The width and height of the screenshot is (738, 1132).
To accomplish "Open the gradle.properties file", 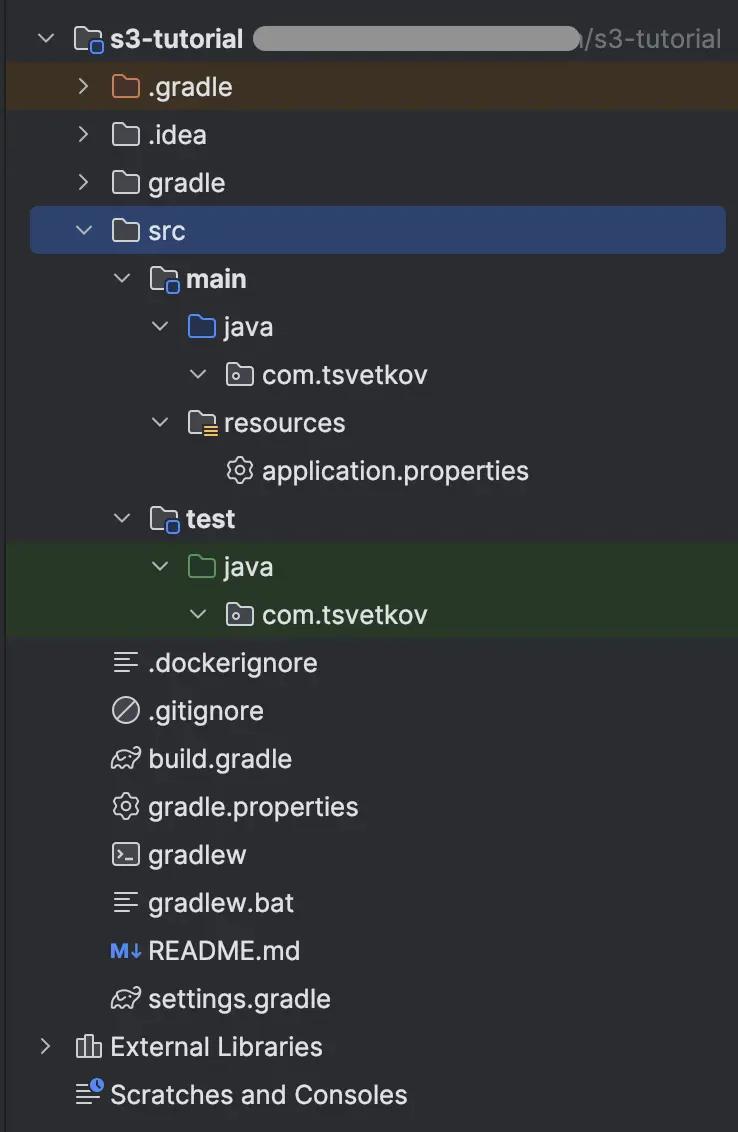I will (253, 807).
